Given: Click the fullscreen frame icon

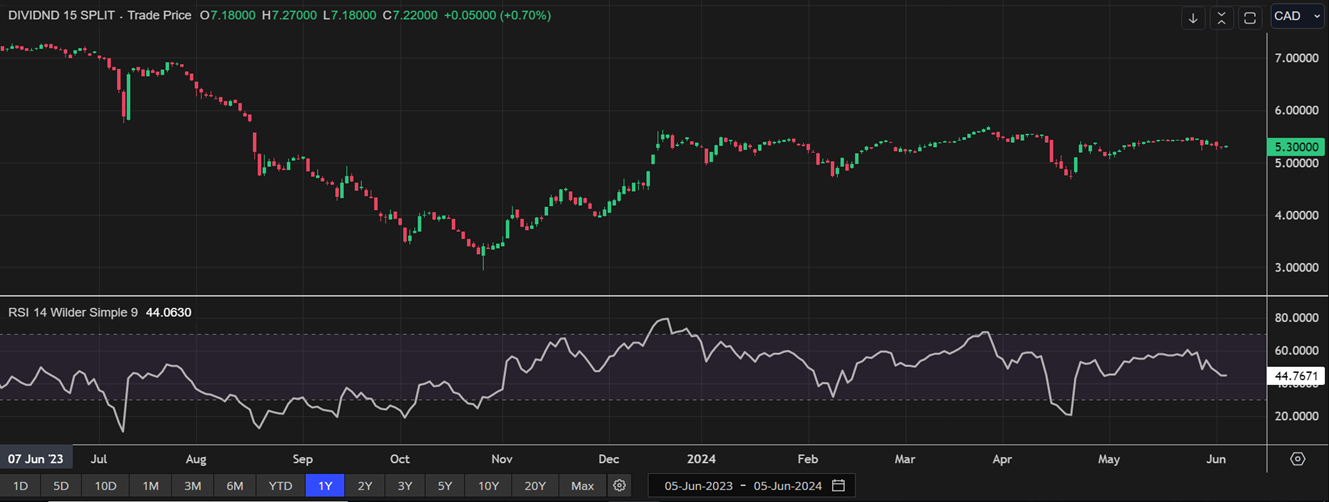Looking at the screenshot, I should click(1249, 17).
